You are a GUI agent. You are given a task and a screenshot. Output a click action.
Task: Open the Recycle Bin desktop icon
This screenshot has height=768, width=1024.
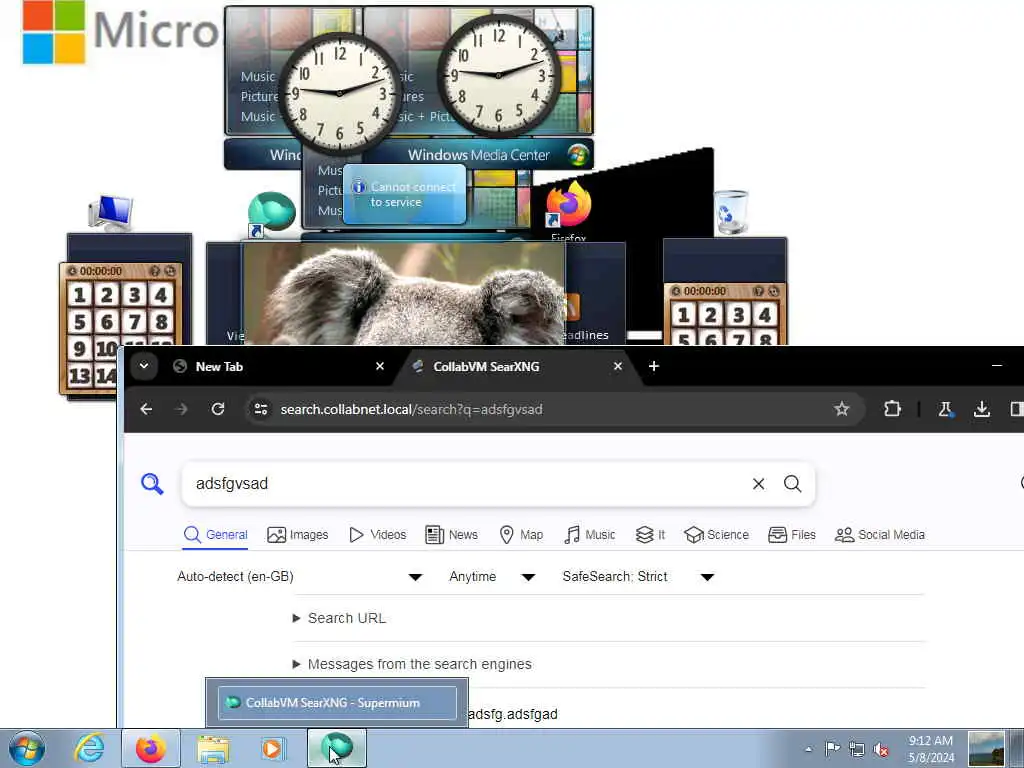click(x=730, y=212)
